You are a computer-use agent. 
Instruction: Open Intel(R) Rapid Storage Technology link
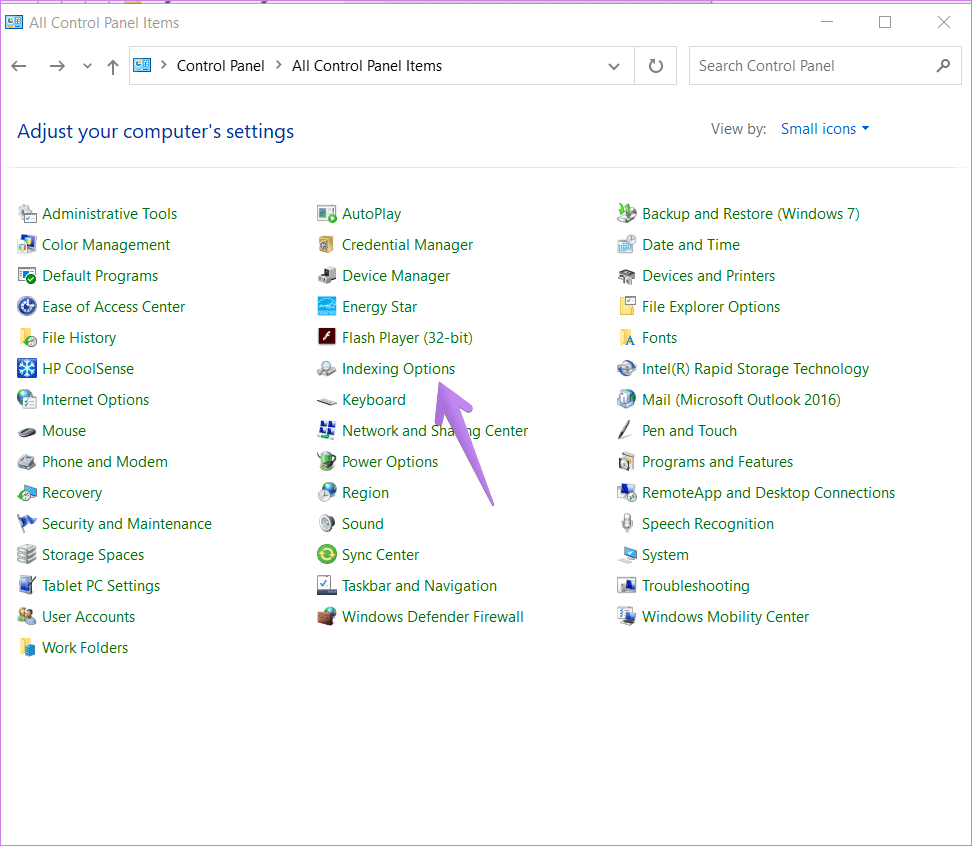coord(755,369)
